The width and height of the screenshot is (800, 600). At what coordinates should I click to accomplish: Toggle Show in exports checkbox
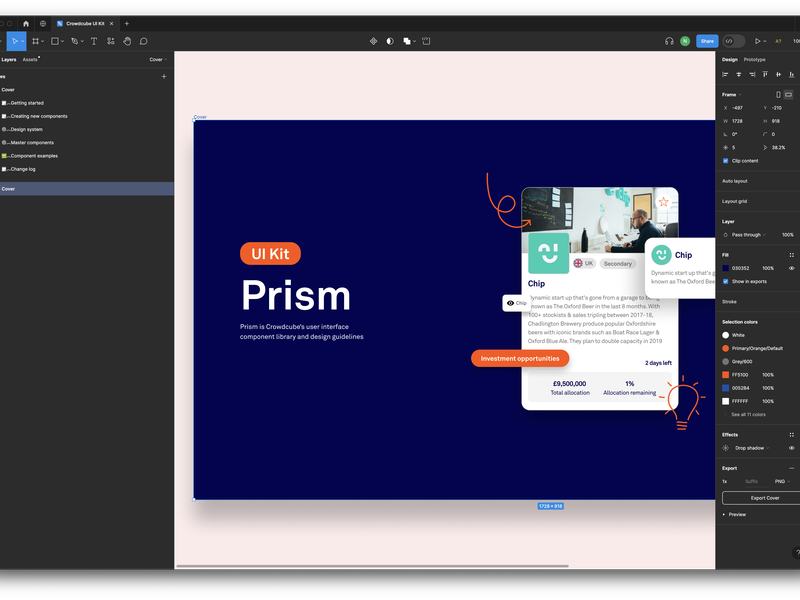[x=726, y=281]
